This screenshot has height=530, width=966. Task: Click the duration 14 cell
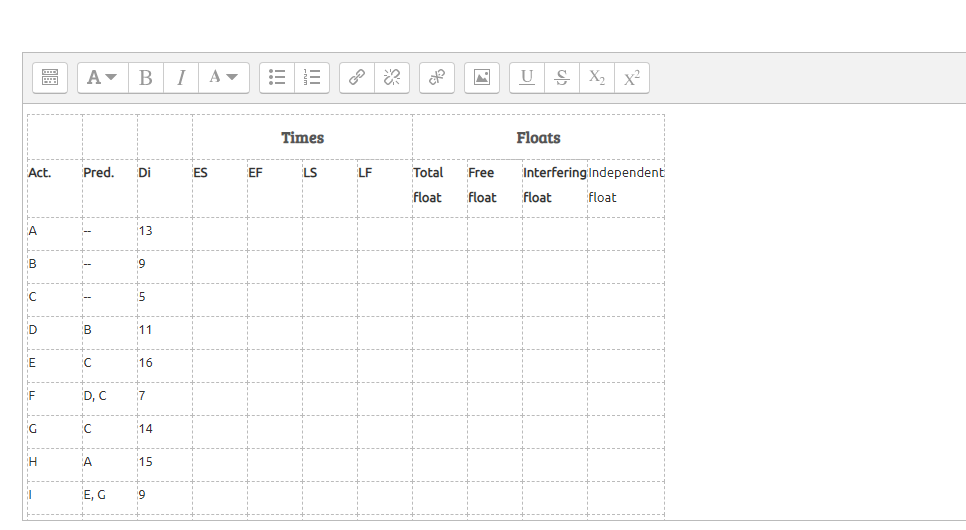pos(164,431)
